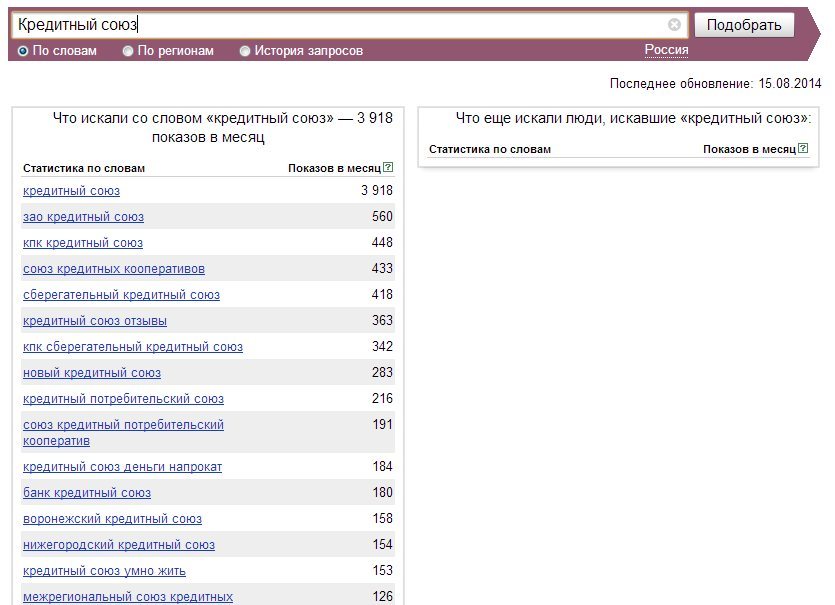The height and width of the screenshot is (605, 835).
Task: Open новый кредитный союз link
Action: [x=92, y=373]
